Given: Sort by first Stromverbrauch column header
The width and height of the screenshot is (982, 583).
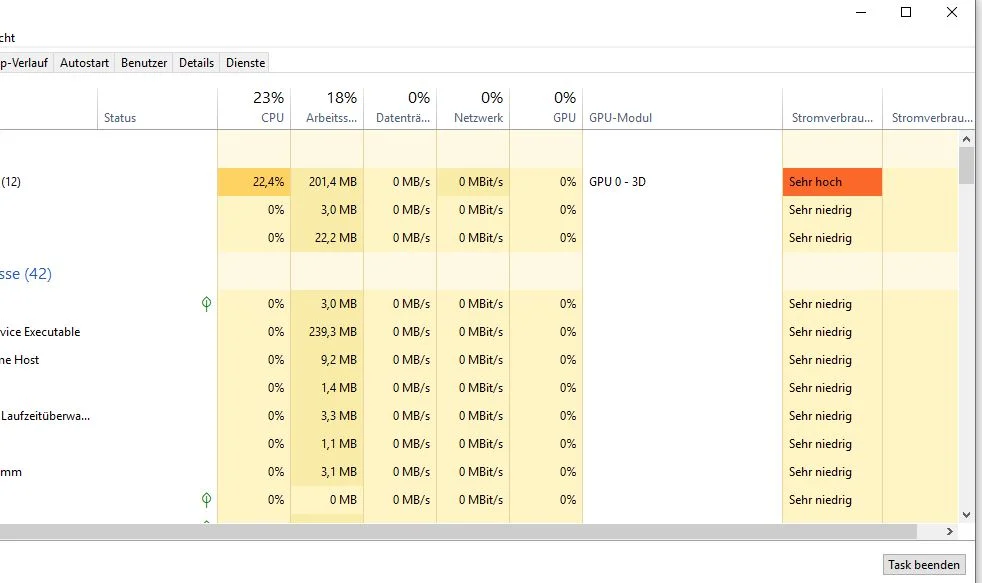Looking at the screenshot, I should tap(832, 107).
